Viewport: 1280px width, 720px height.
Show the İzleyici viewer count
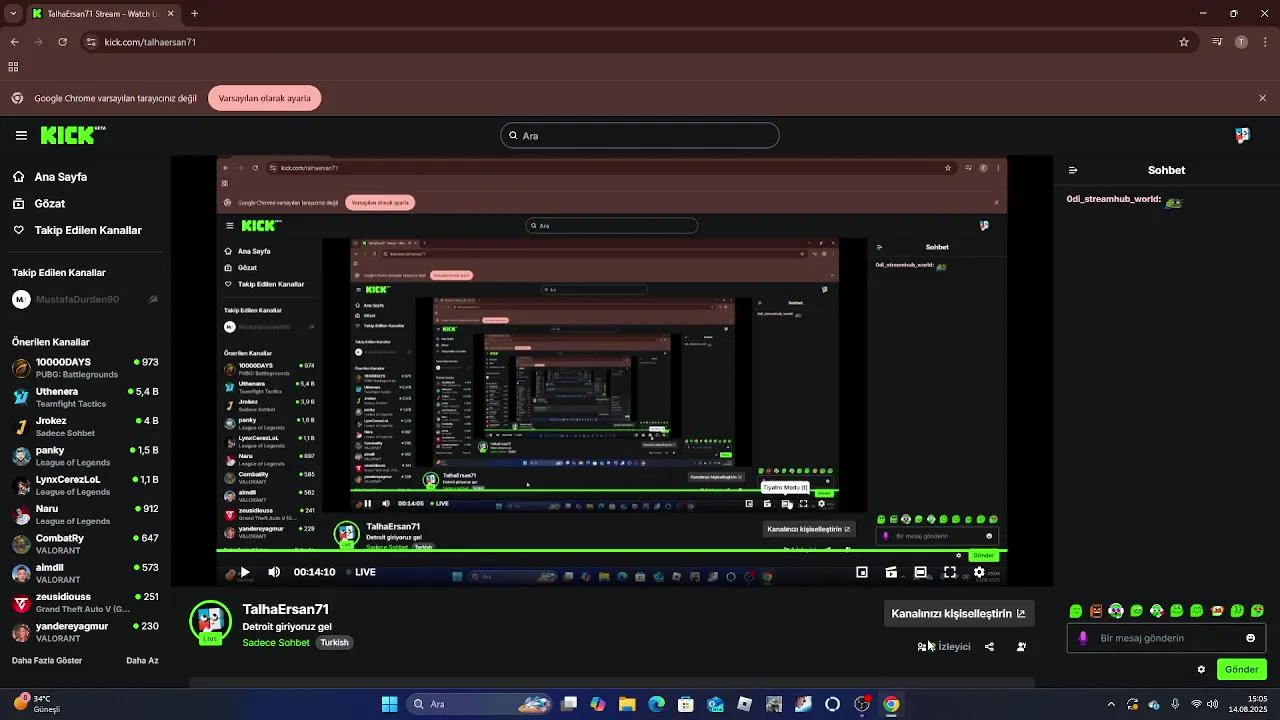click(945, 646)
